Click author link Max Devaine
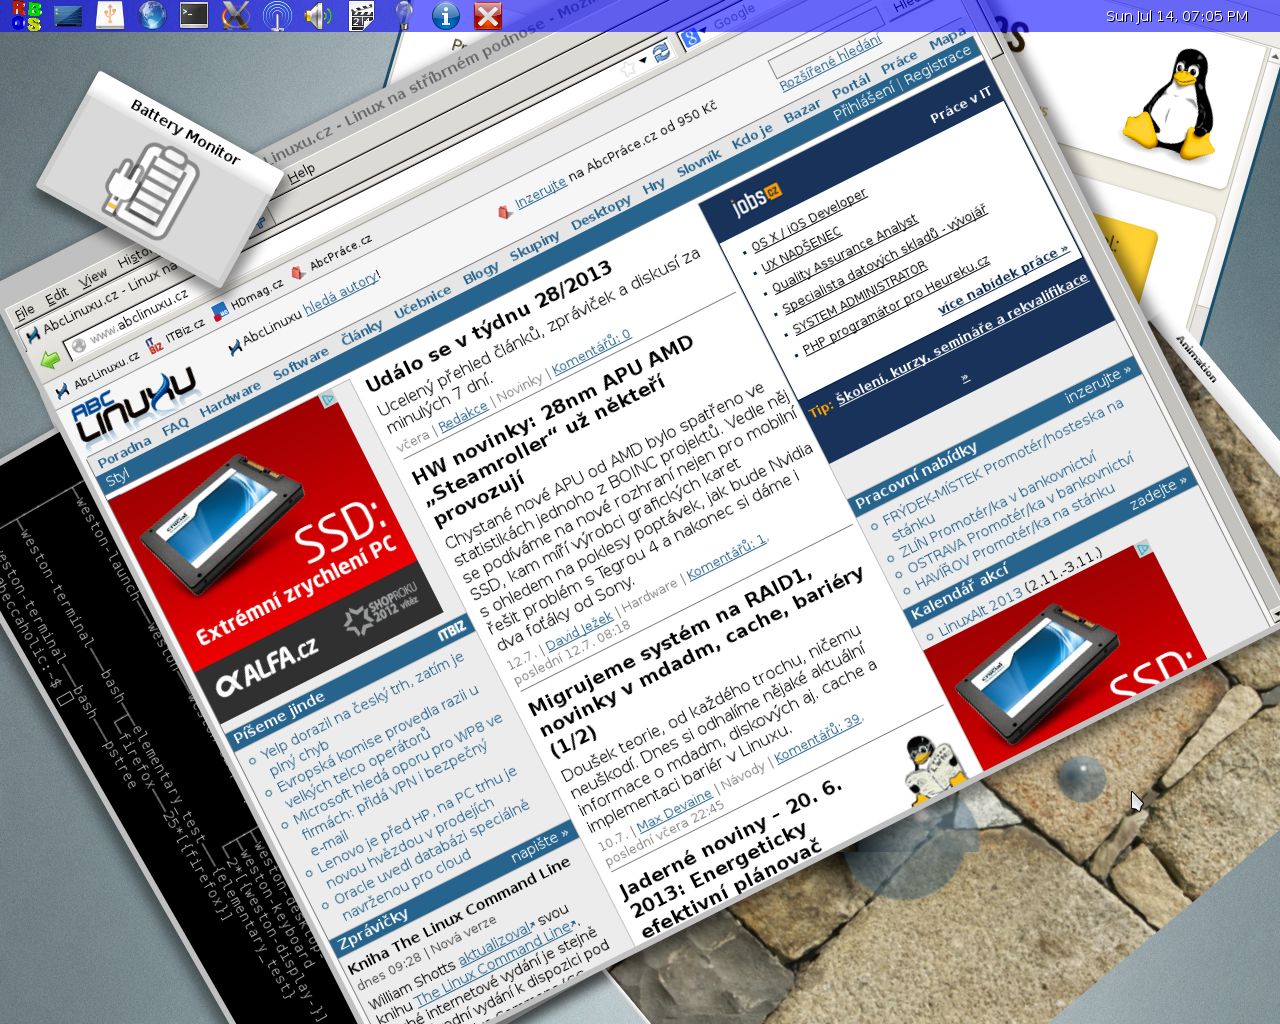 [x=674, y=809]
